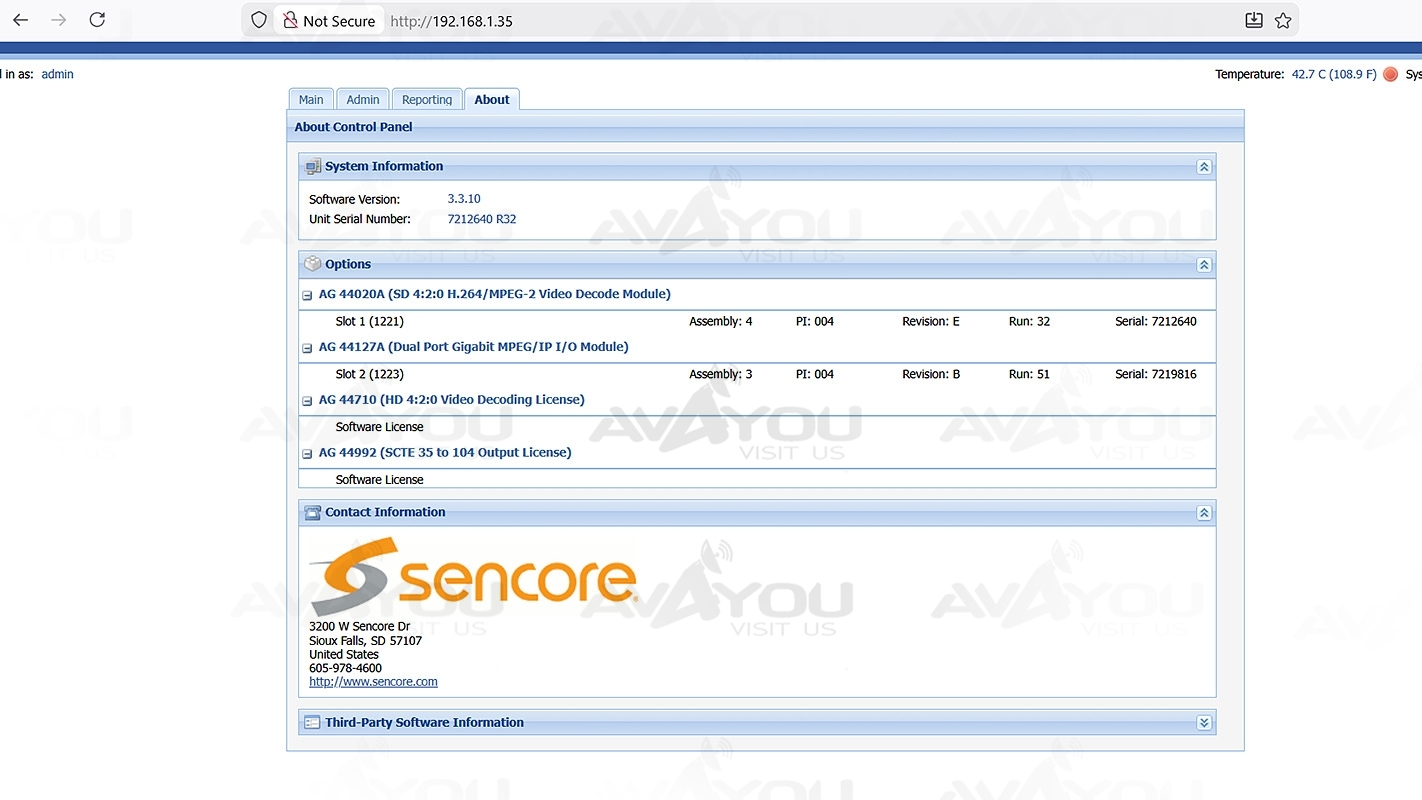Image resolution: width=1422 pixels, height=800 pixels.
Task: Open the www.sencore.com link
Action: 373,682
